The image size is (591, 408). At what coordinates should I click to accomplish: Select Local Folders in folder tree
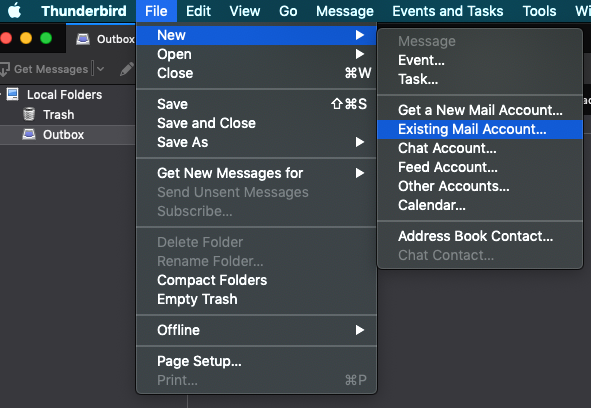[64, 95]
